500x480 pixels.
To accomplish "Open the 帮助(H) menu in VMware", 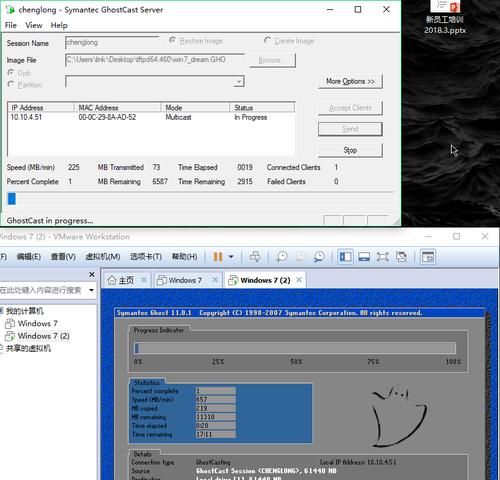I will 184,257.
